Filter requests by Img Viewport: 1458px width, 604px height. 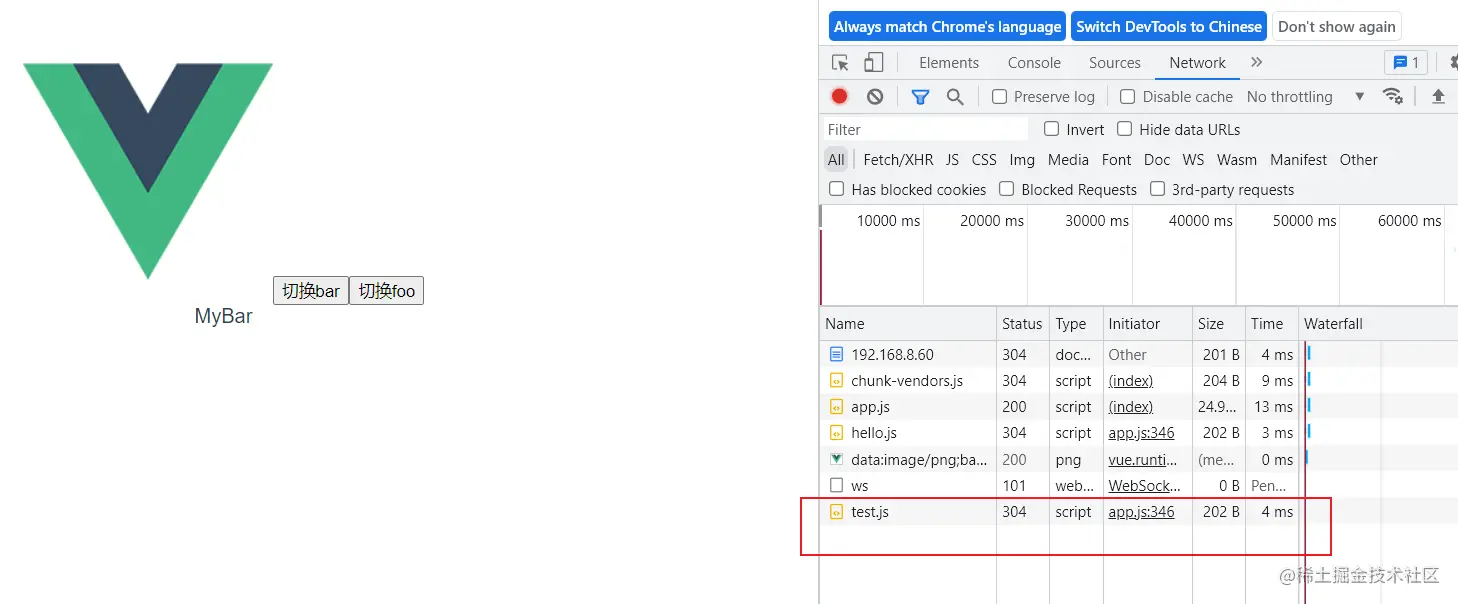[1022, 159]
